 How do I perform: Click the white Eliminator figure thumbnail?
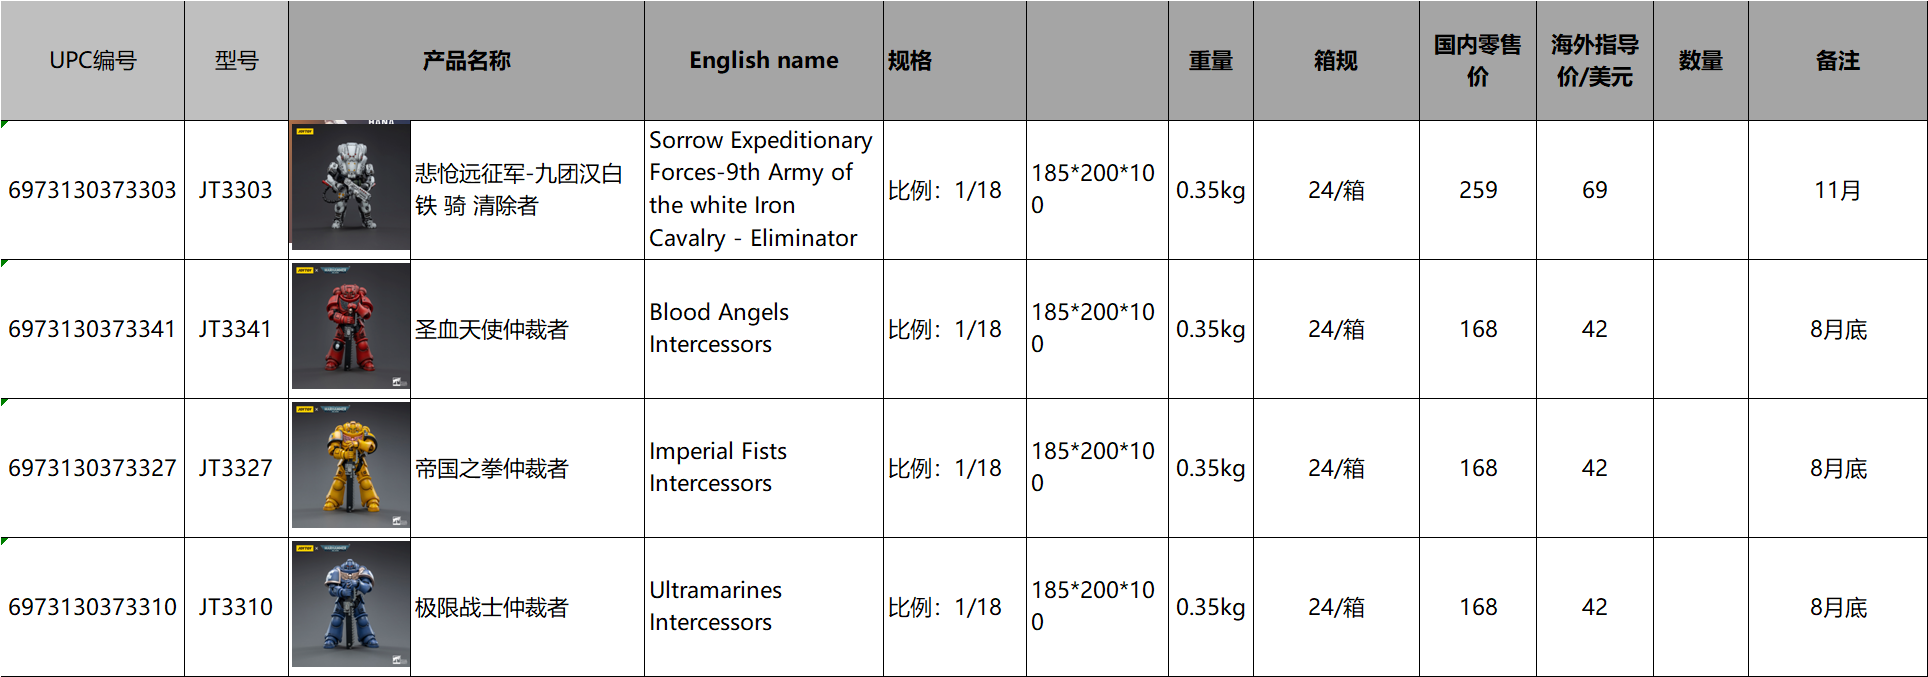350,186
